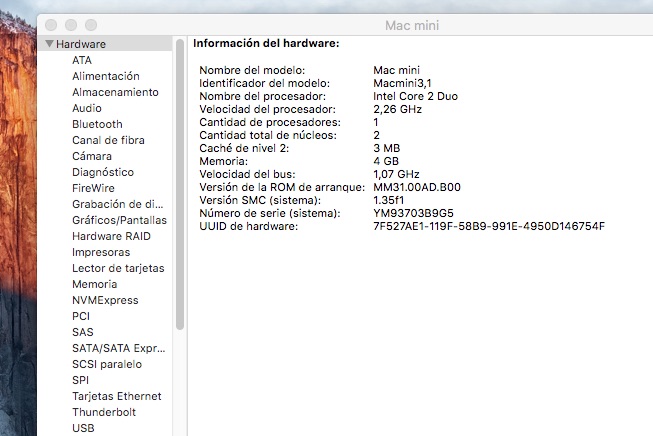653x436 pixels.
Task: Click the 4 GB memory value
Action: [x=386, y=161]
